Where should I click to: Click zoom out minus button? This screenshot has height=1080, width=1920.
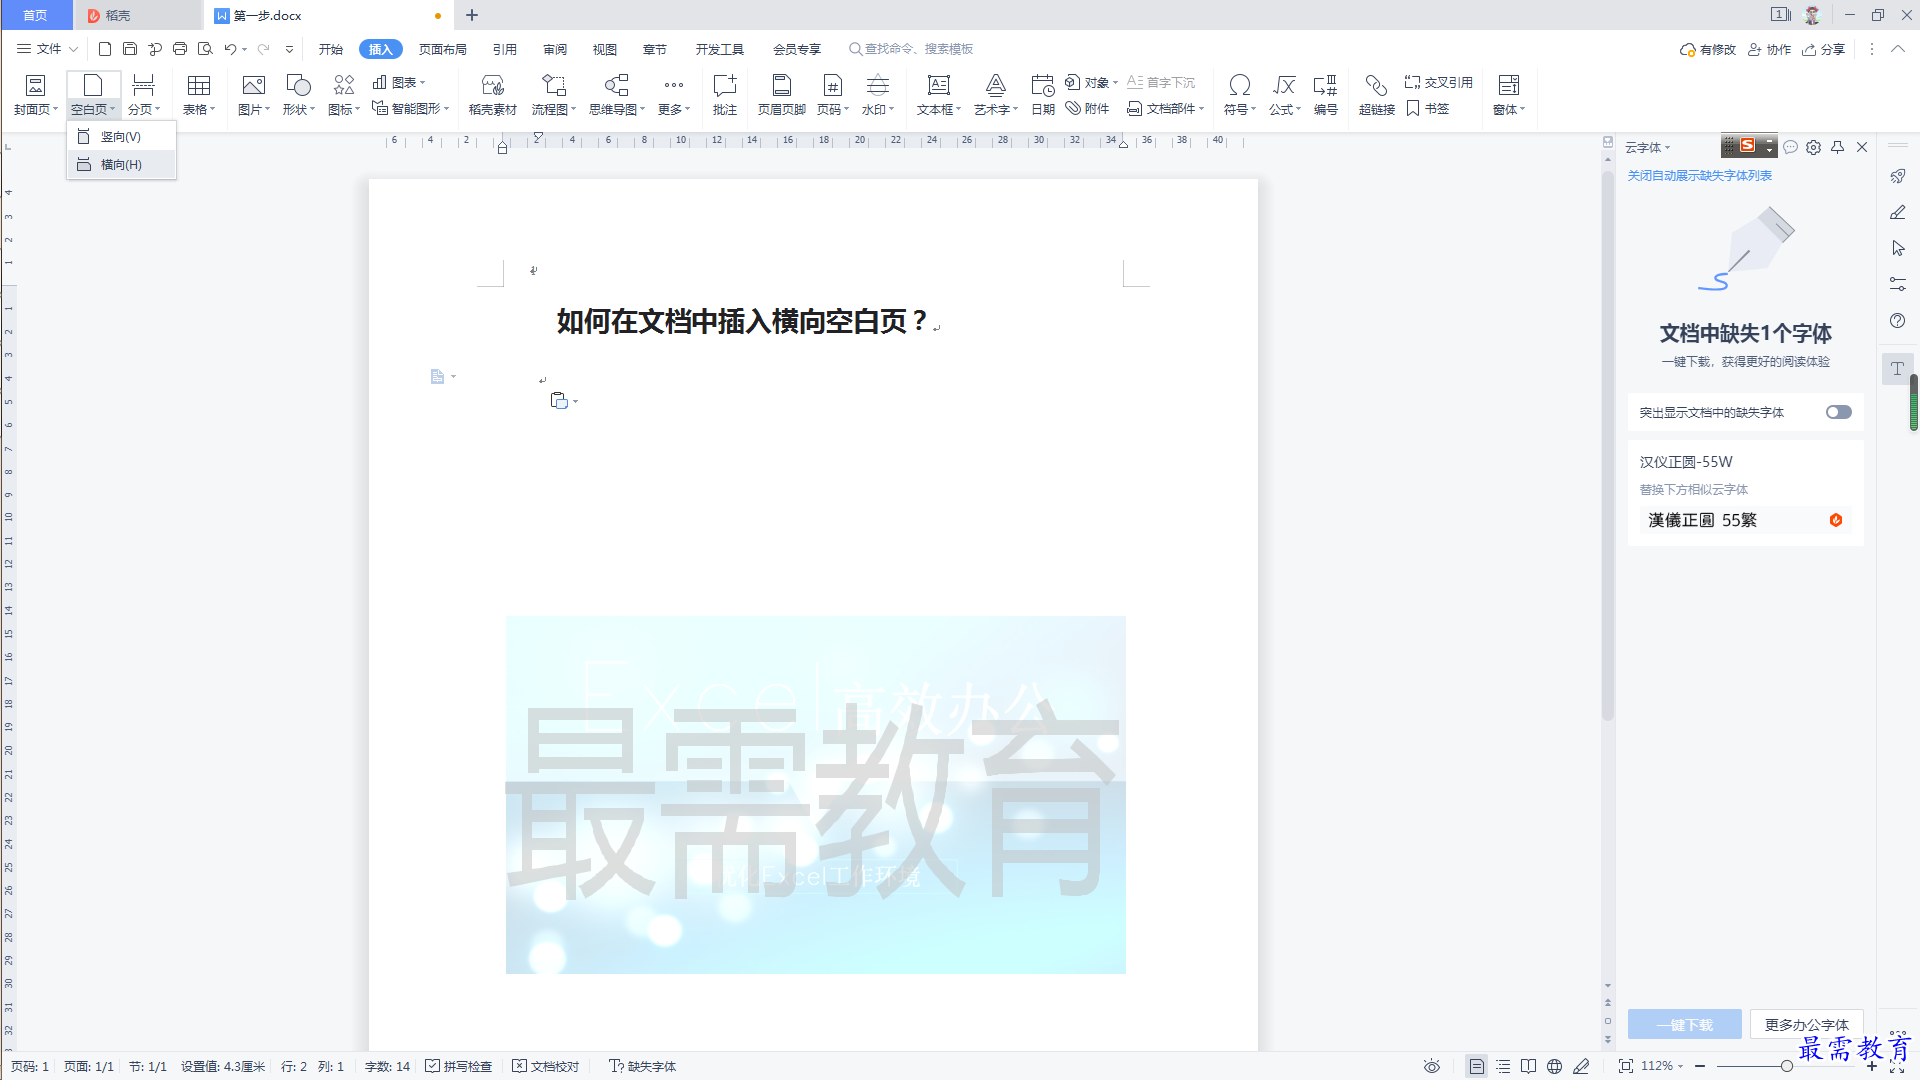tap(1700, 1066)
